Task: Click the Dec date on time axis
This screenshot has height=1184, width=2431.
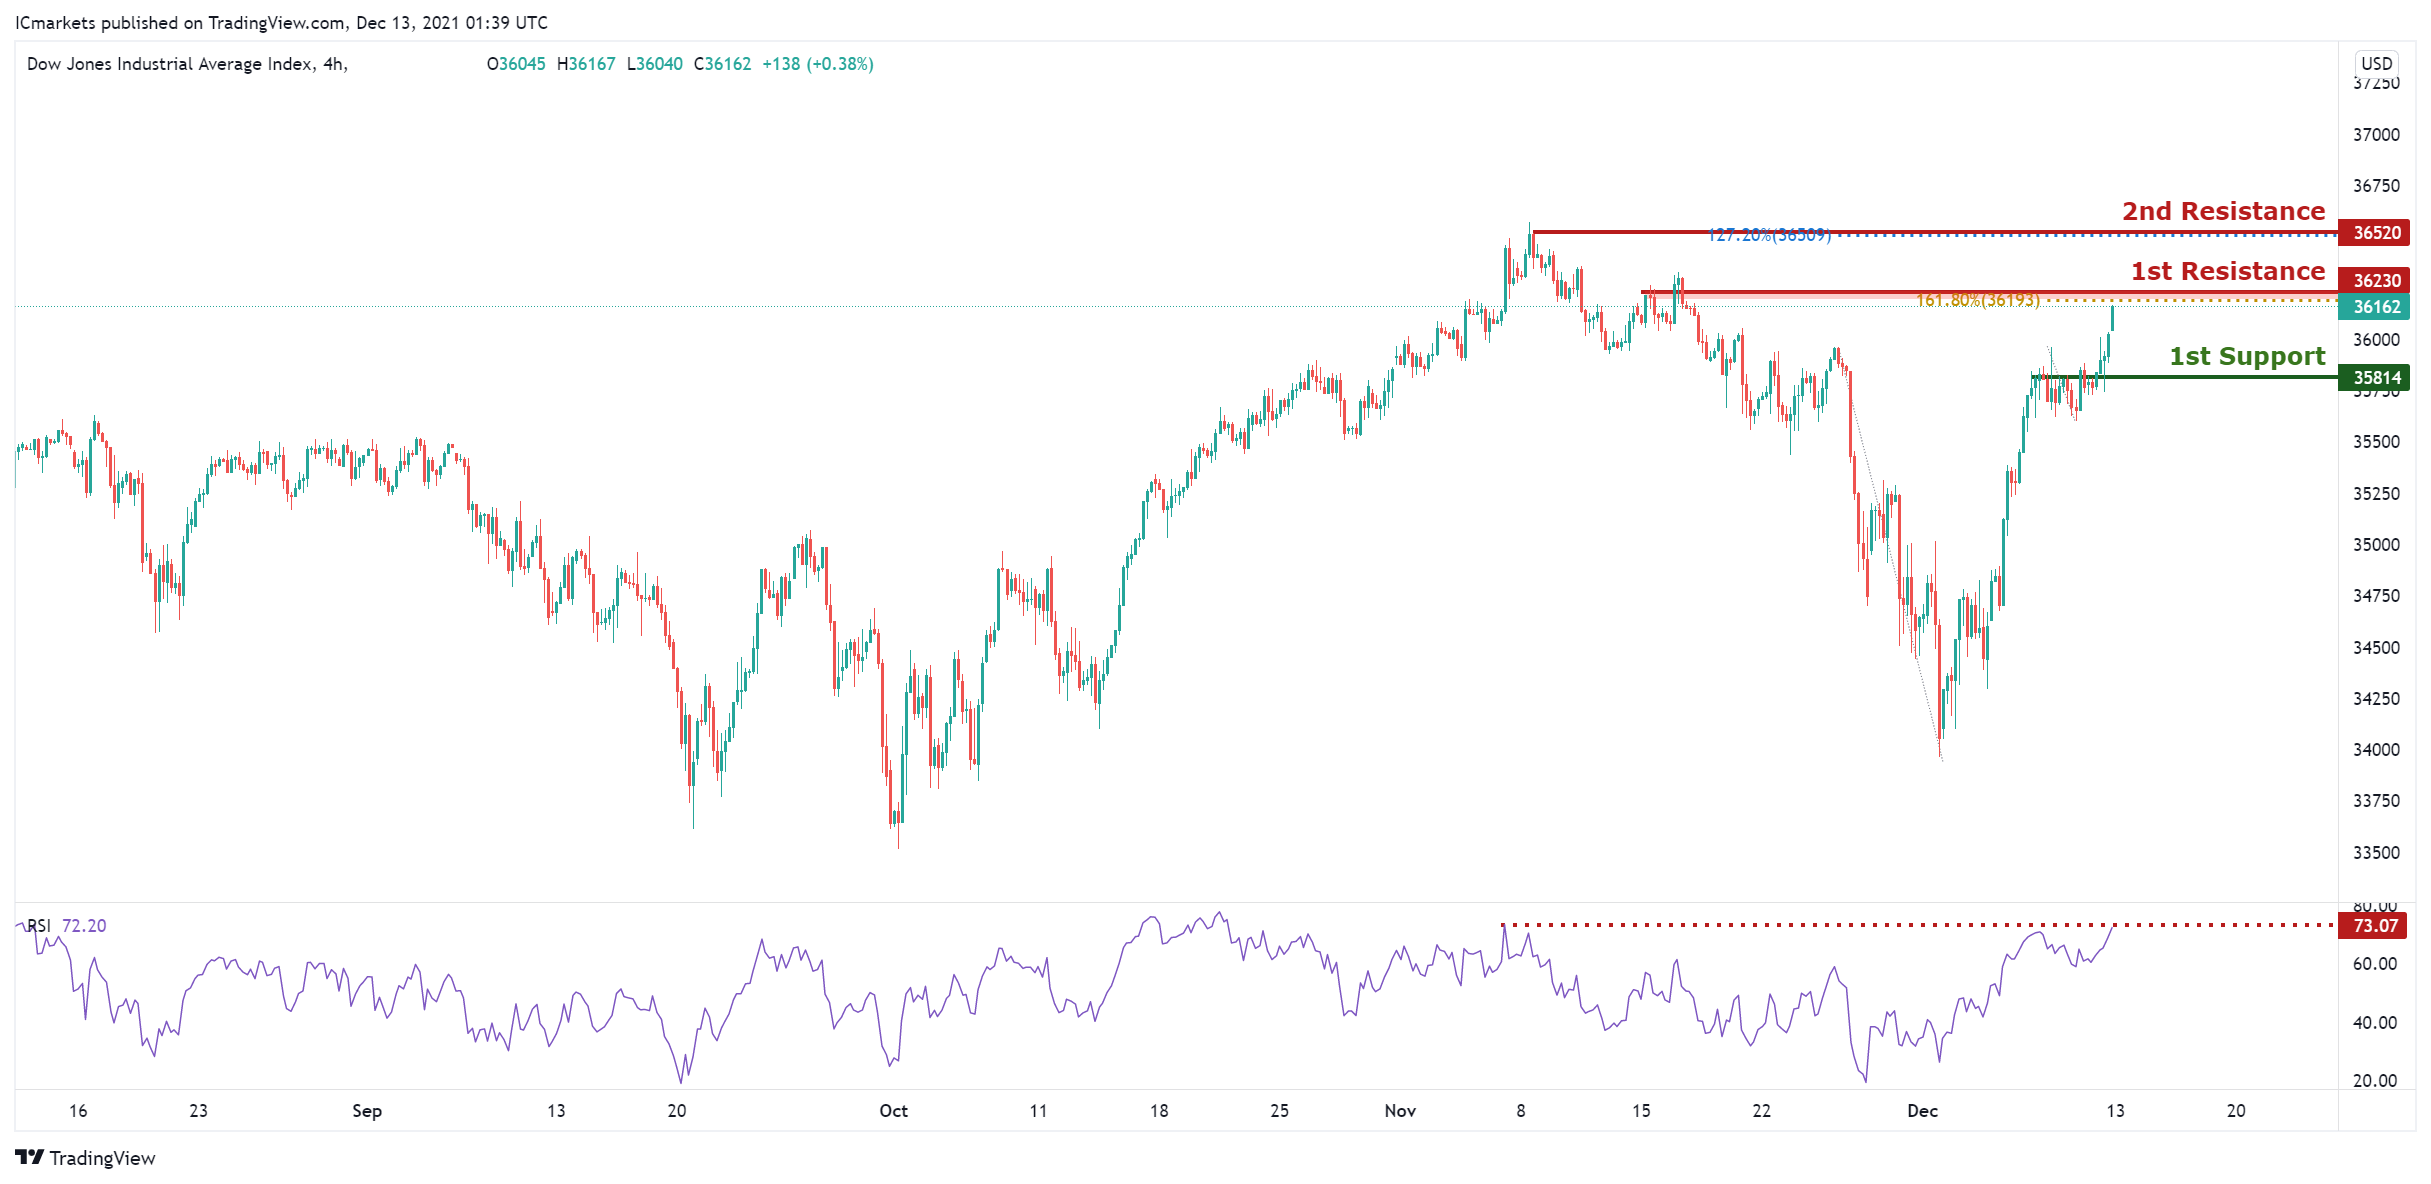Action: 1922,1111
